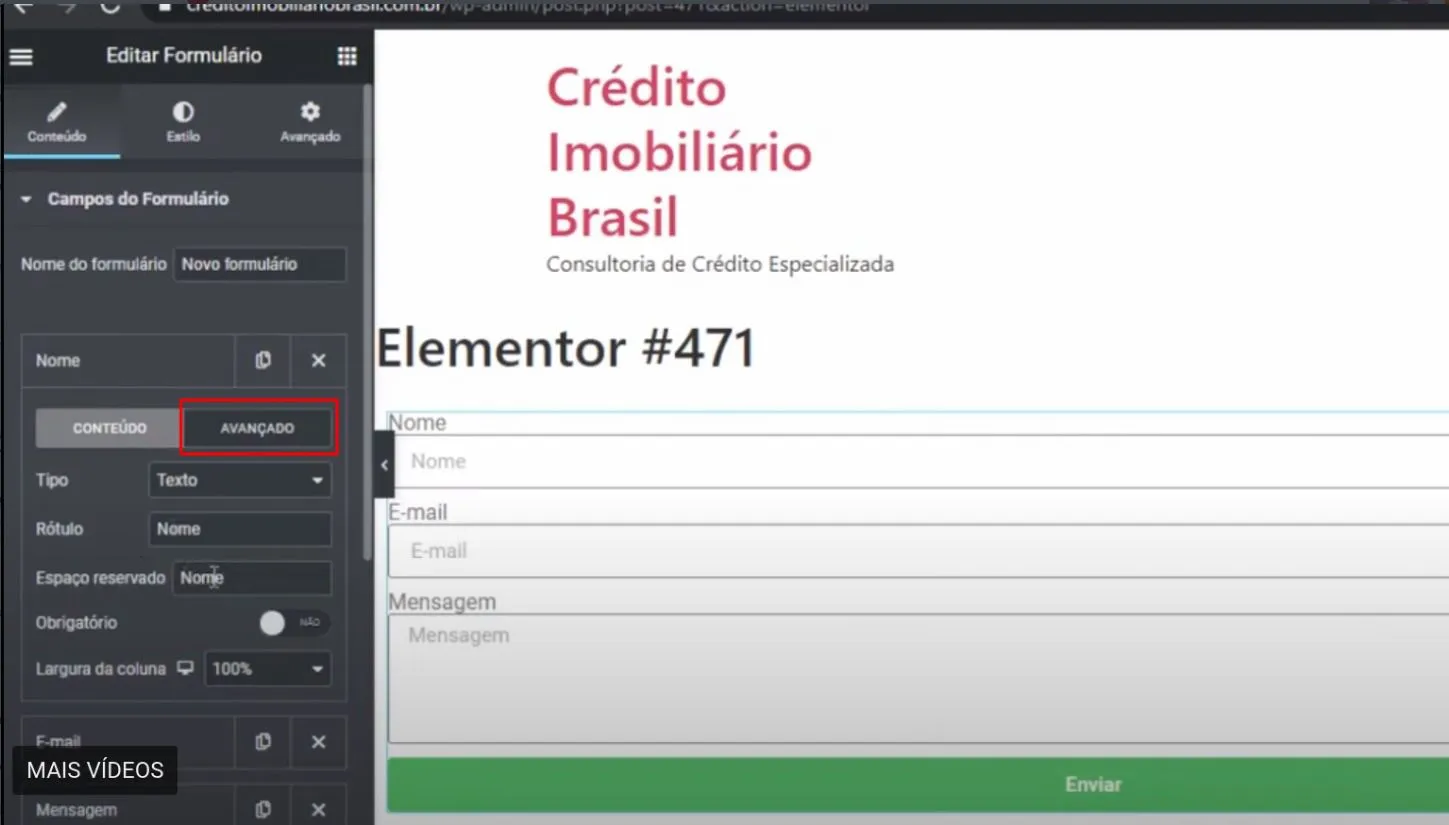Screen dimensions: 1449x825
Task: Open the responsive device icon by Largura
Action: pyautogui.click(x=185, y=668)
